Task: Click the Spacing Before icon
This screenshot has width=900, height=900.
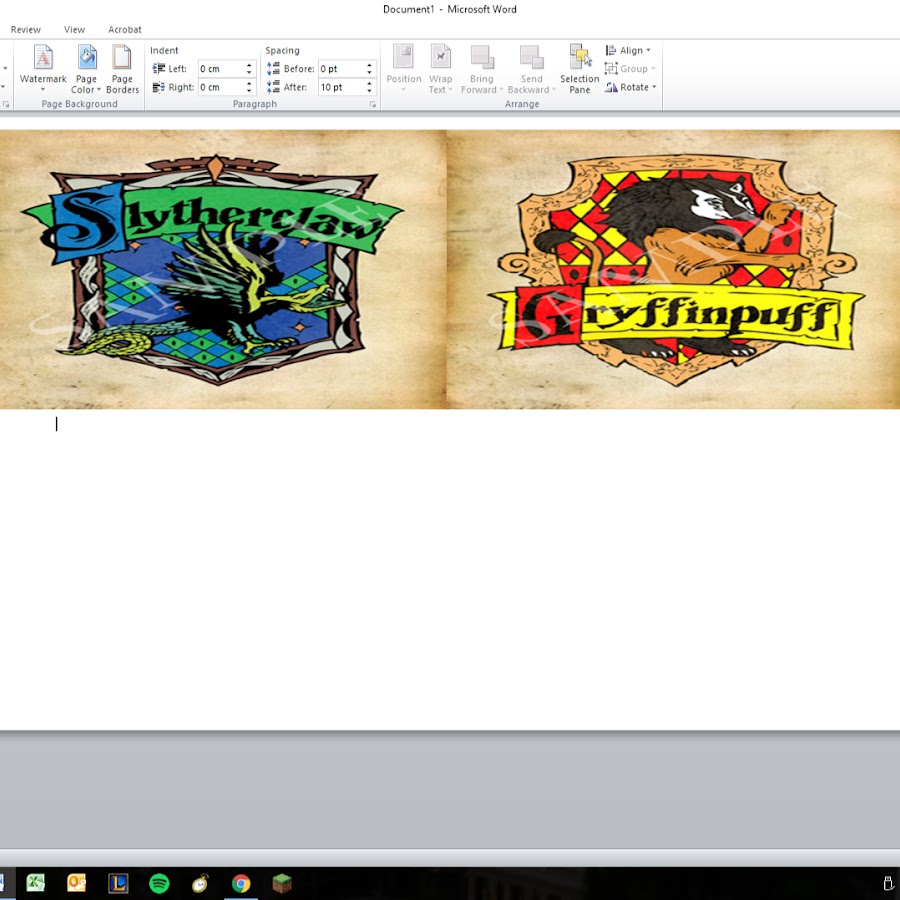Action: point(273,69)
